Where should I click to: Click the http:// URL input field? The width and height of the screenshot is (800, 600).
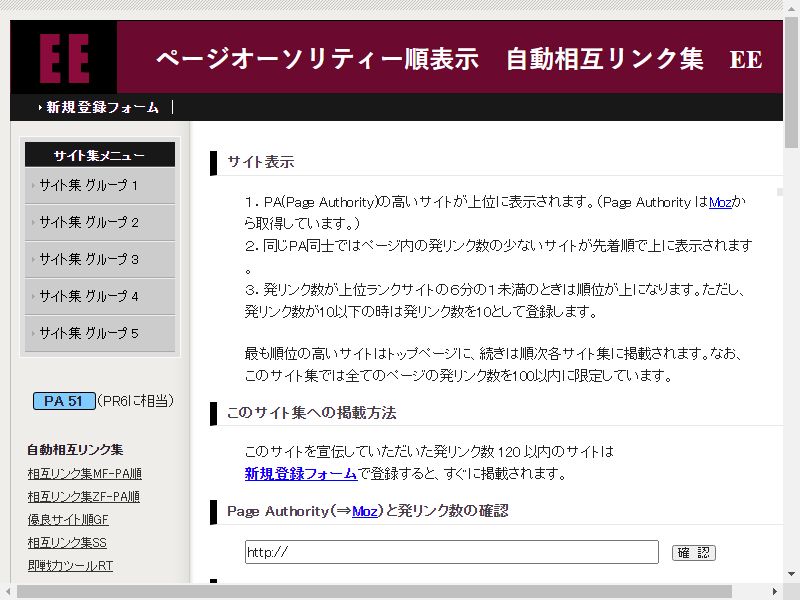452,552
